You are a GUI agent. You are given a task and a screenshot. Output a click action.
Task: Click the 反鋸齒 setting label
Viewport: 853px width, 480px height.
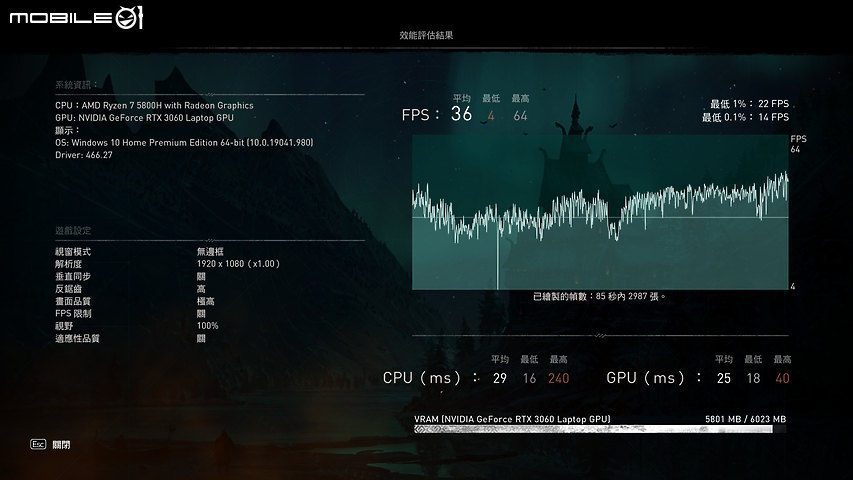tap(69, 289)
